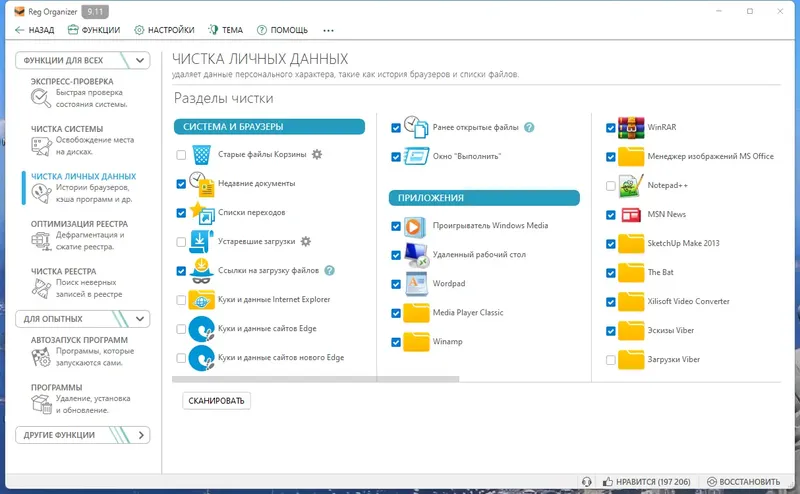Click the 'Приложения' section header
This screenshot has height=494, width=800.
click(484, 198)
